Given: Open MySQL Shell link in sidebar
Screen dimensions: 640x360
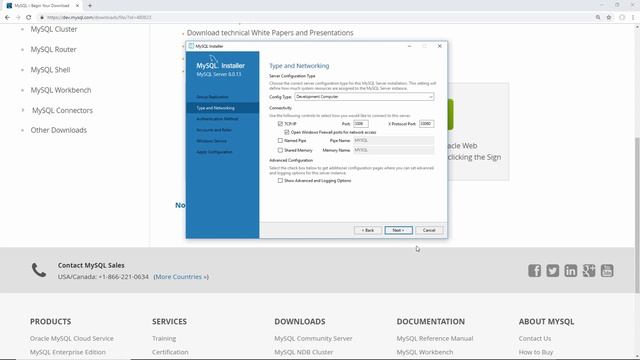Looking at the screenshot, I should click(50, 70).
